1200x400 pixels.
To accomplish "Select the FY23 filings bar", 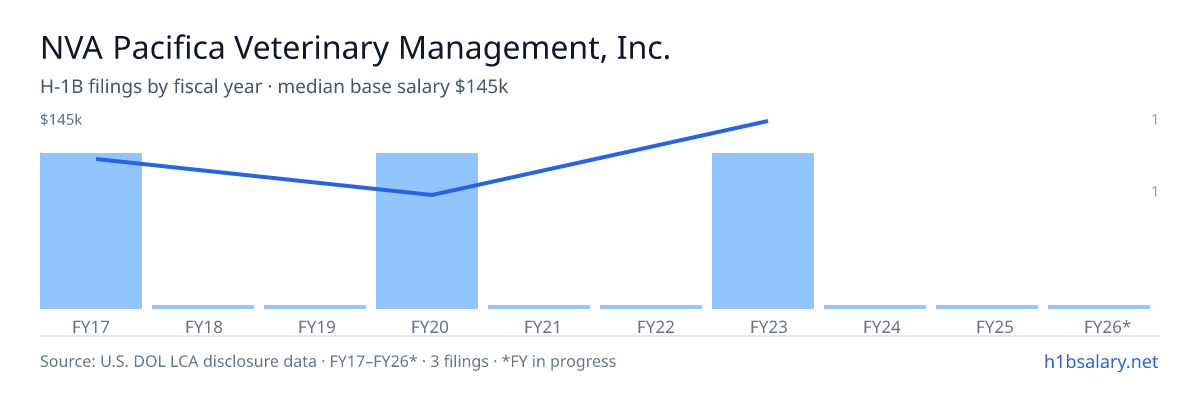I will [x=763, y=231].
